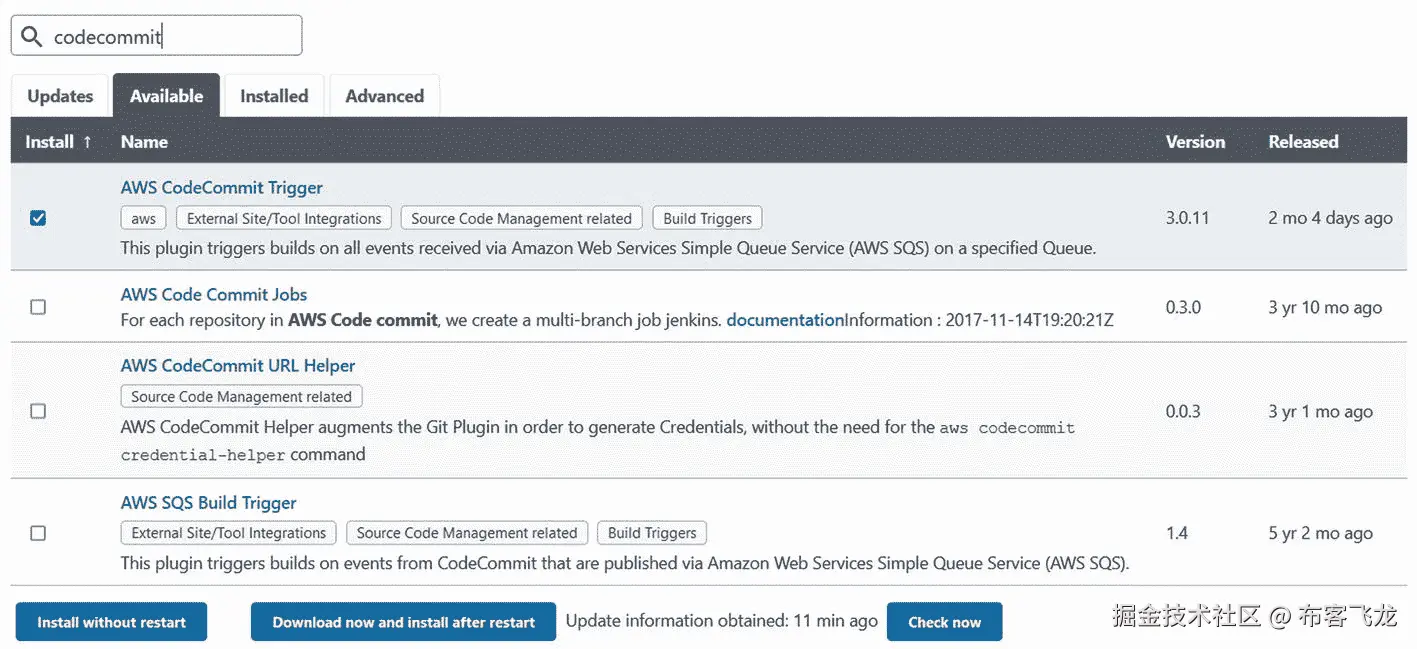This screenshot has width=1417, height=649.
Task: Enable the AWS CodeCommit URL Helper checkbox
Action: point(38,411)
